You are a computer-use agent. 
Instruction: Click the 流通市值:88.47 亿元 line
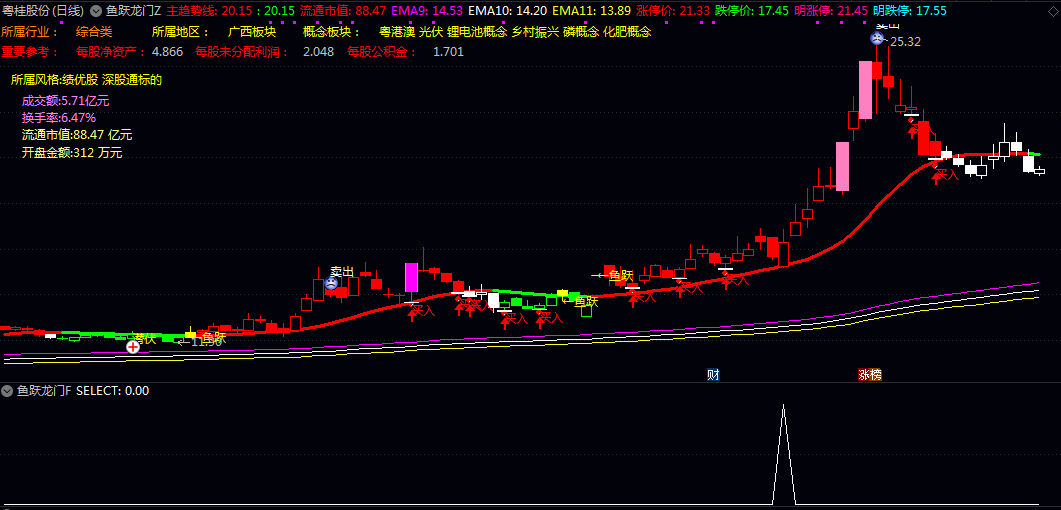(77, 135)
